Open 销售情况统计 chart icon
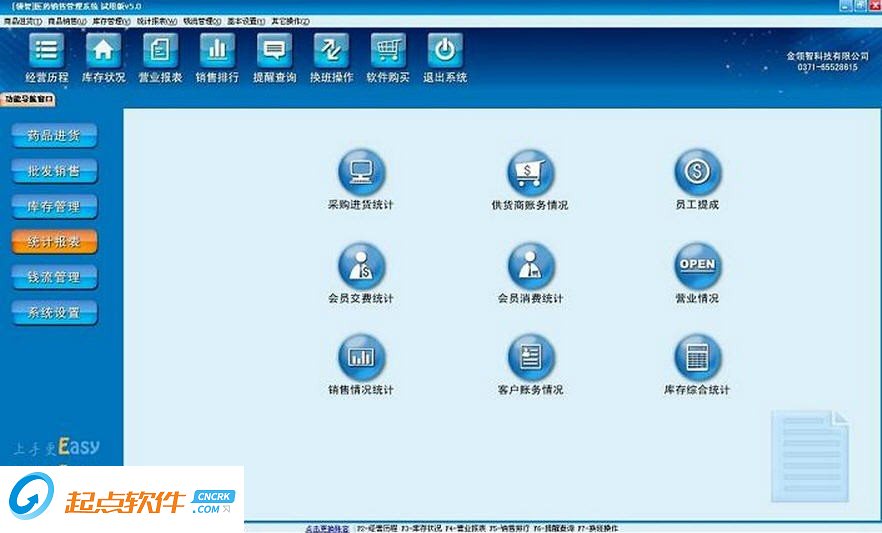 pyautogui.click(x=361, y=358)
